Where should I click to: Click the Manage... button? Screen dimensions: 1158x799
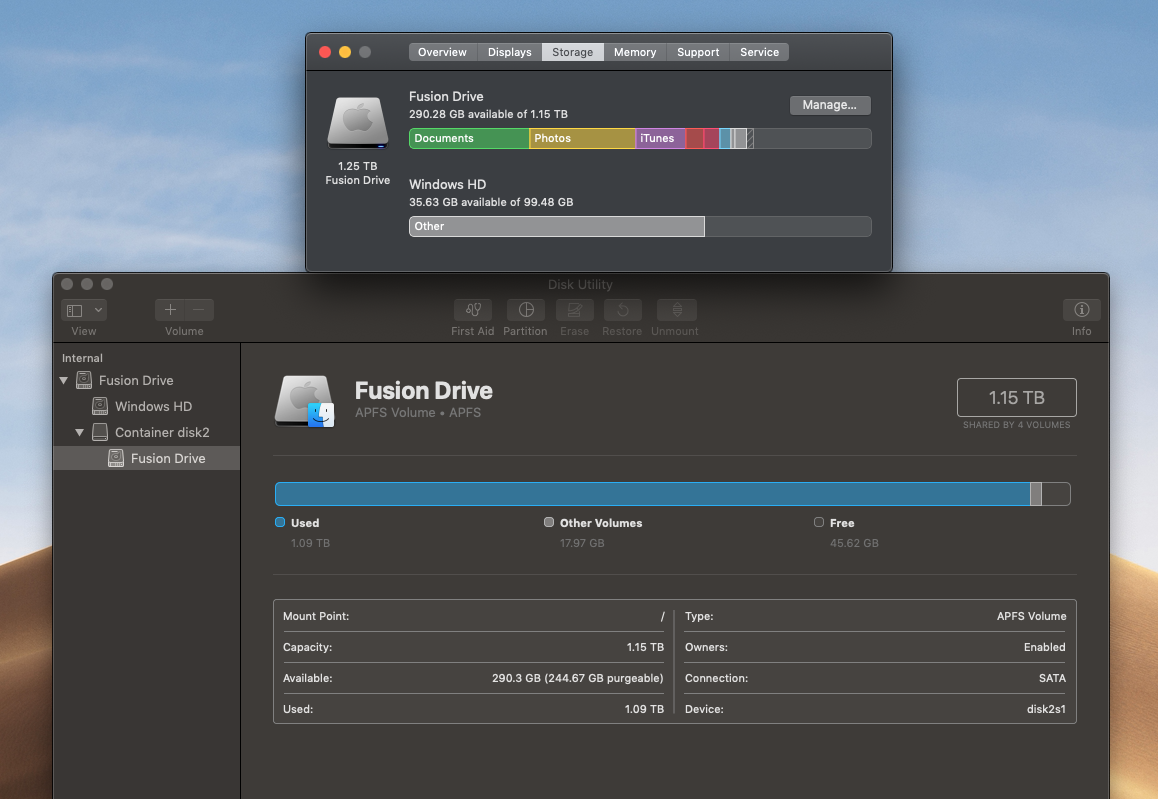(x=830, y=105)
